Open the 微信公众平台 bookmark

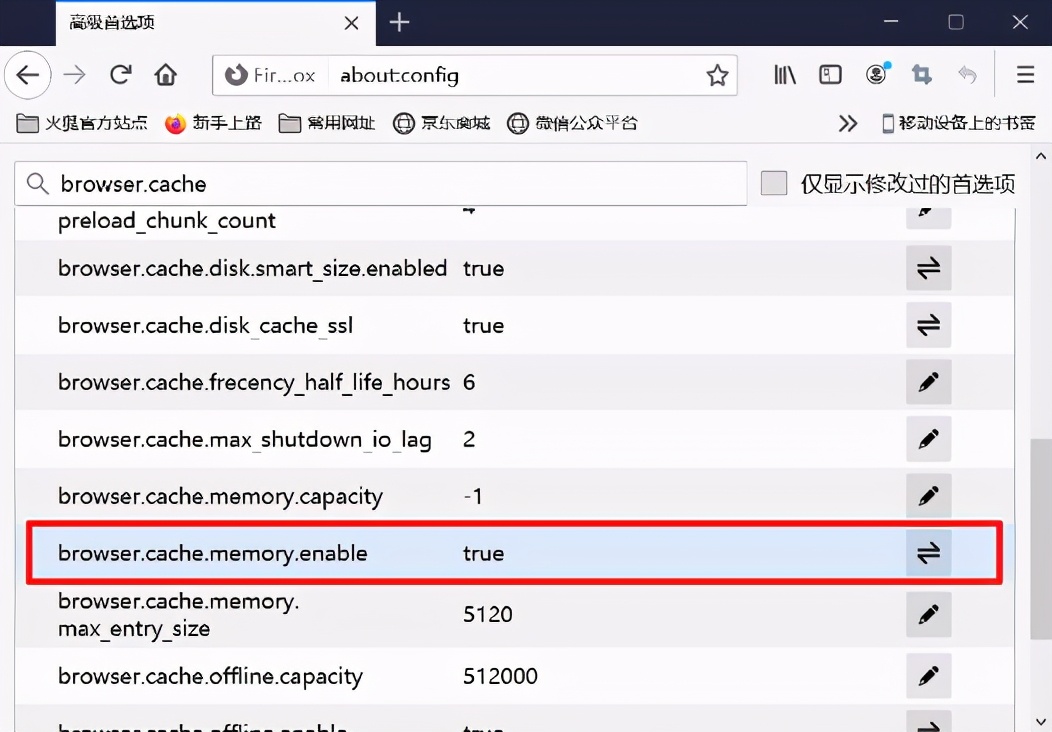click(572, 123)
